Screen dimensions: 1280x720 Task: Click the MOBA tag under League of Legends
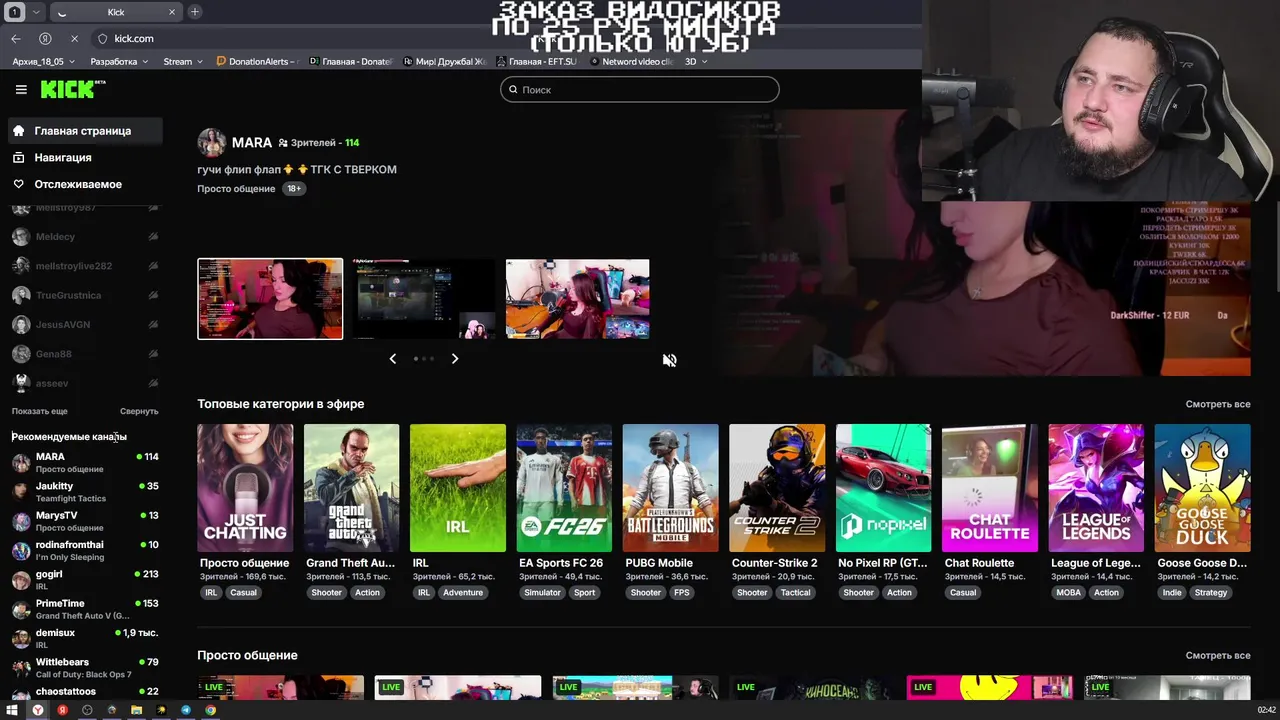tap(1068, 592)
